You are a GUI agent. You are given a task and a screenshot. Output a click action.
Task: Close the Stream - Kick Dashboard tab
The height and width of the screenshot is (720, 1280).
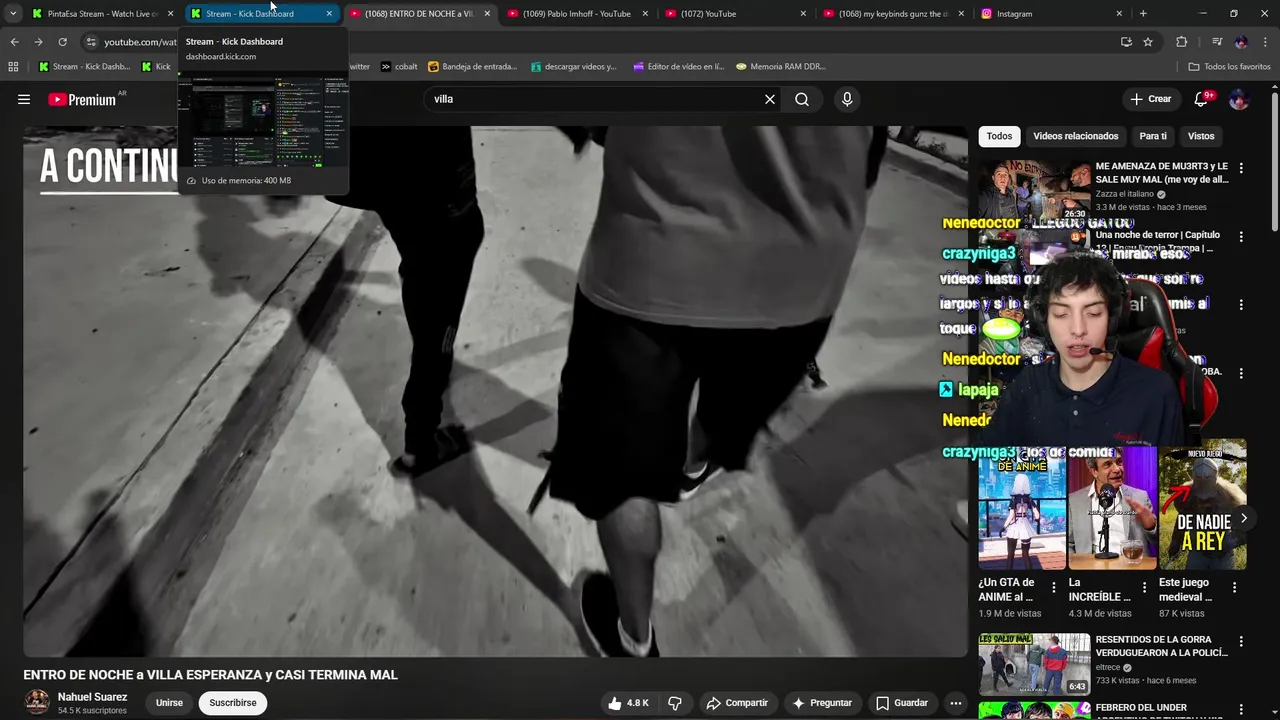click(x=329, y=14)
